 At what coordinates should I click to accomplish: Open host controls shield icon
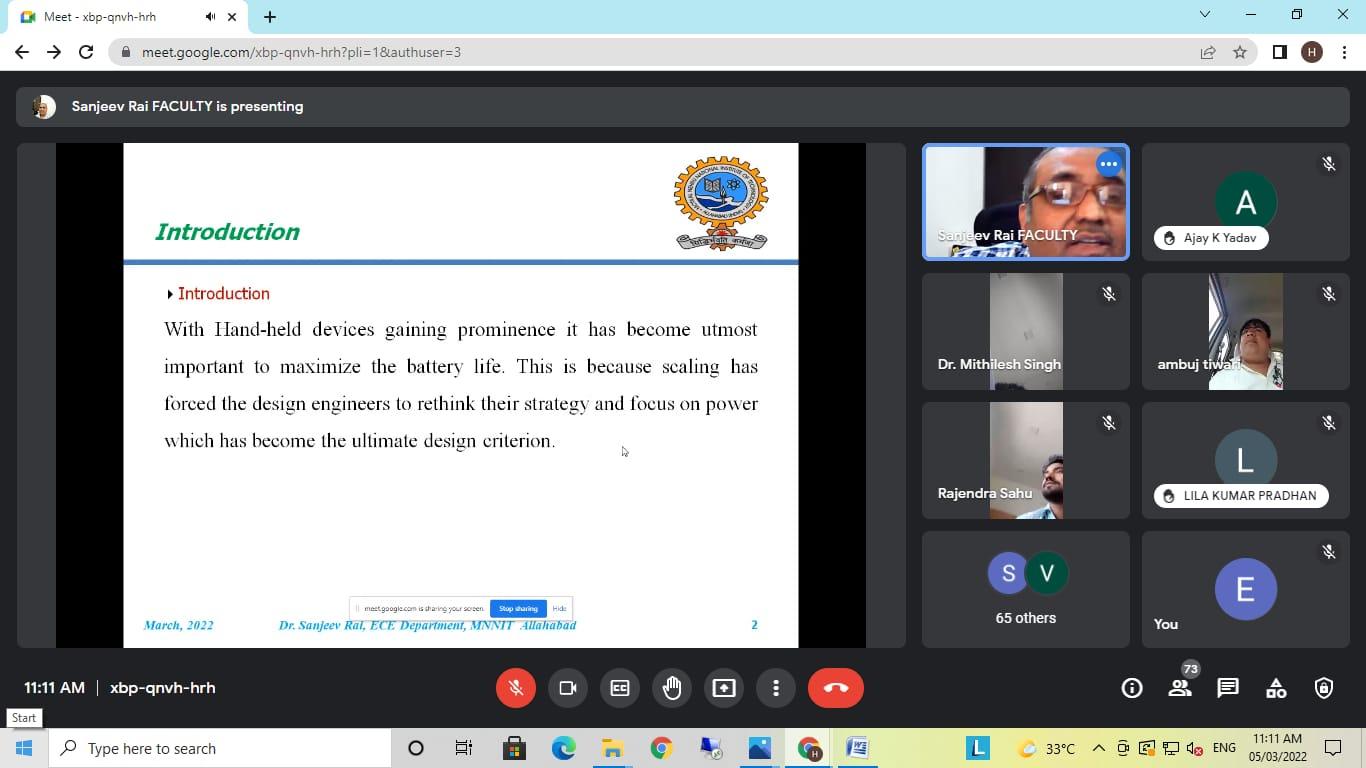click(1324, 688)
